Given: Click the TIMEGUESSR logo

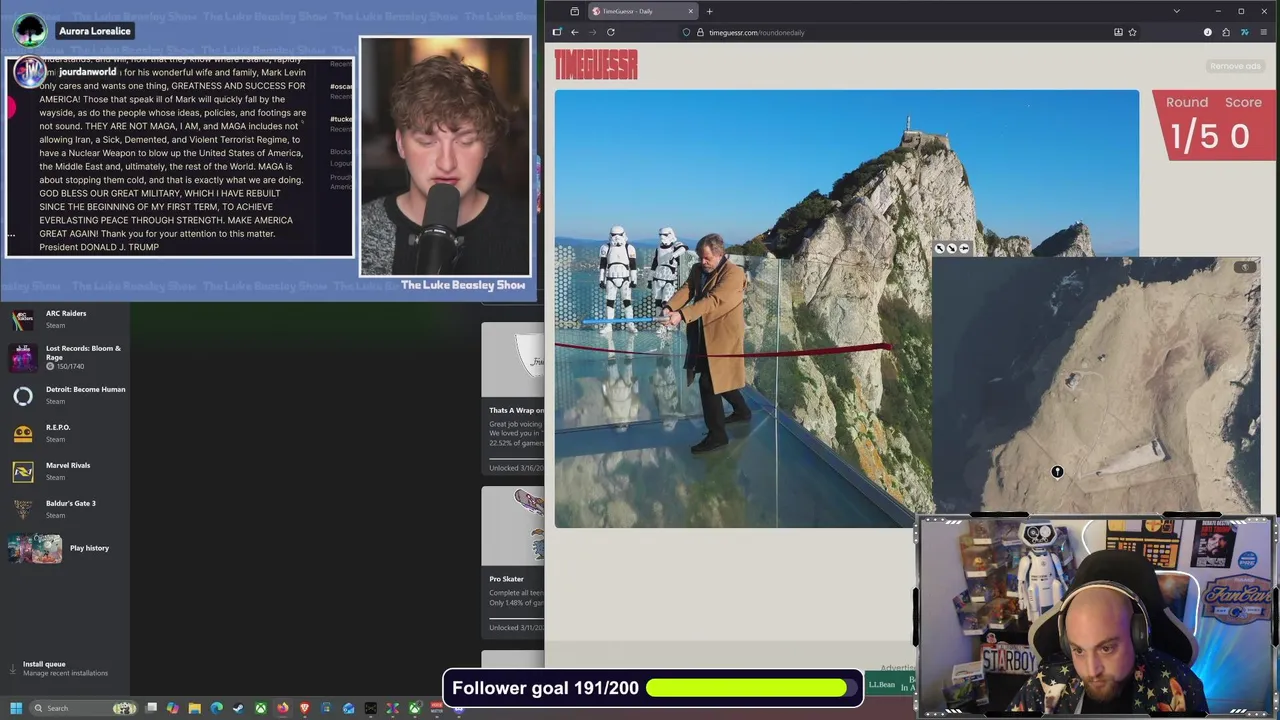Looking at the screenshot, I should tap(596, 65).
